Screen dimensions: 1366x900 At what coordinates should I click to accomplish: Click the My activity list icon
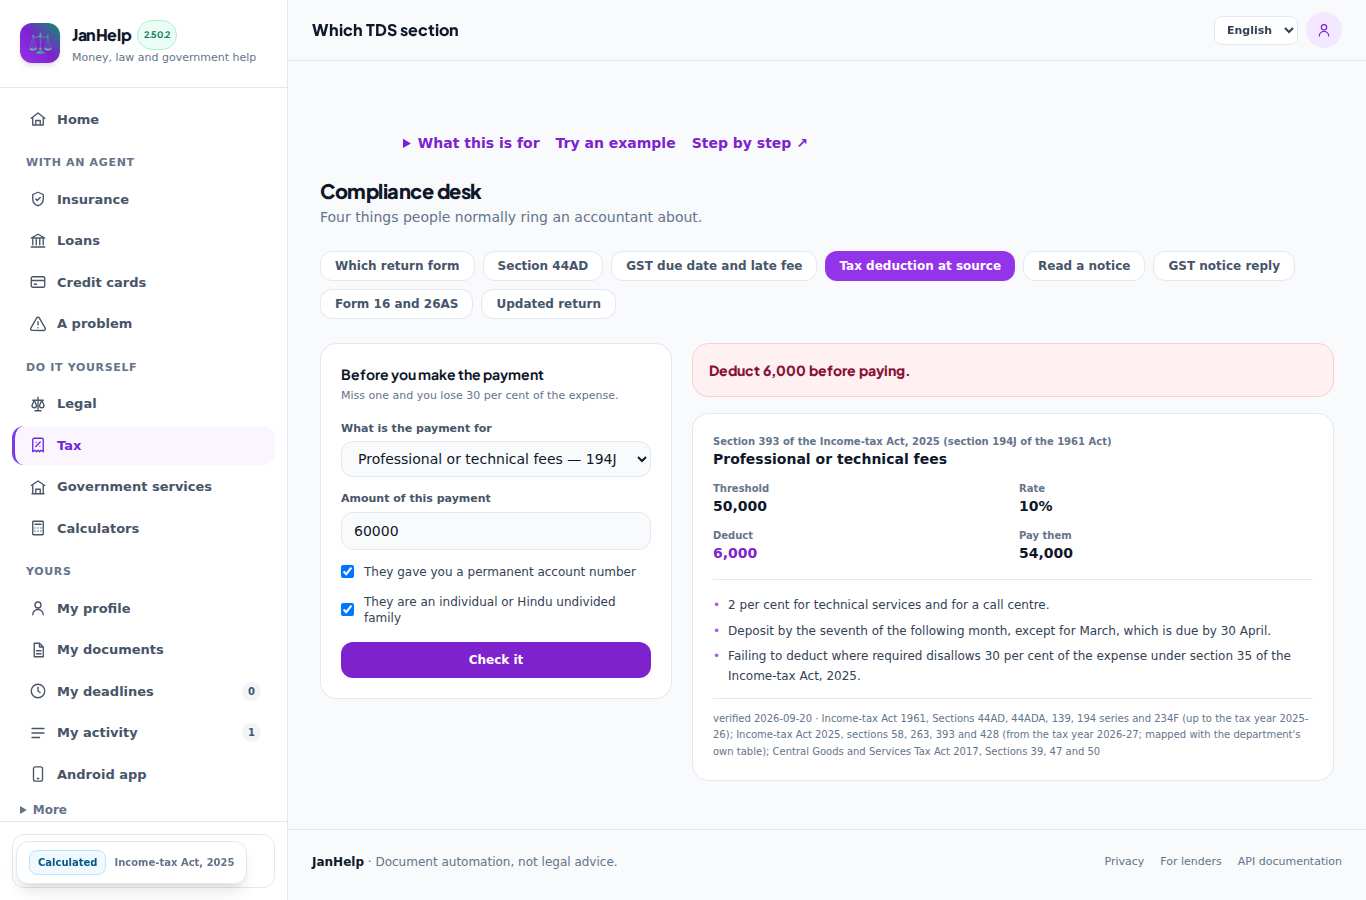point(38,733)
